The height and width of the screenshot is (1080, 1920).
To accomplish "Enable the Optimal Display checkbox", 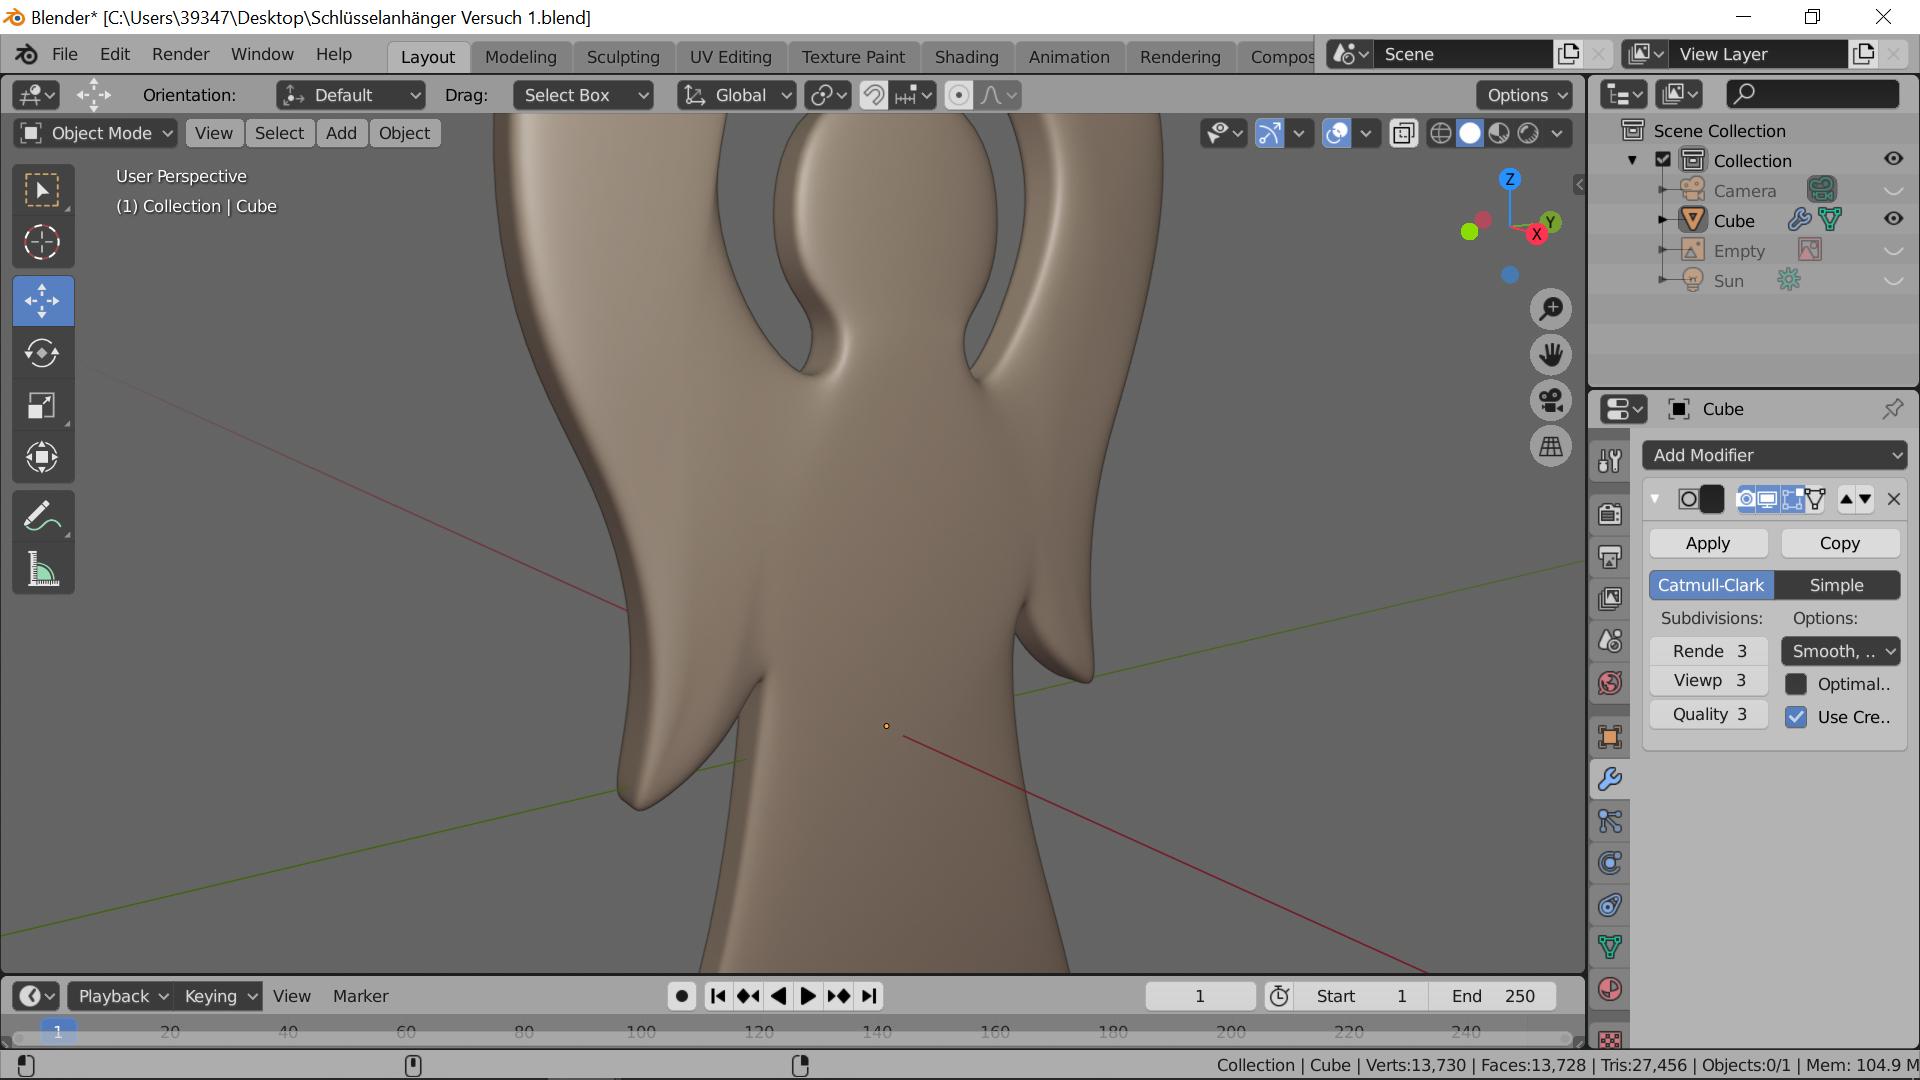I will tap(1796, 684).
